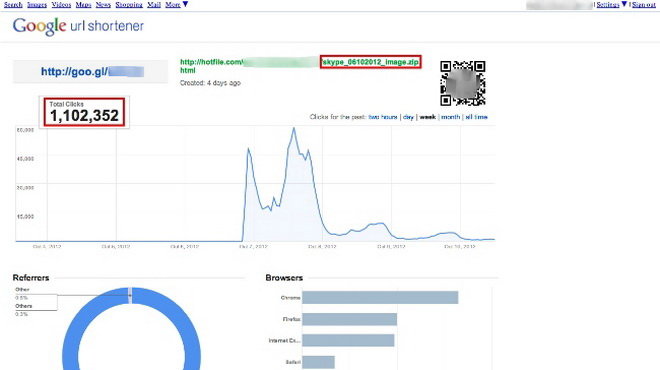Viewport: 660px width, 370px height.
Task: Open Maps from the top bar
Action: [83, 5]
